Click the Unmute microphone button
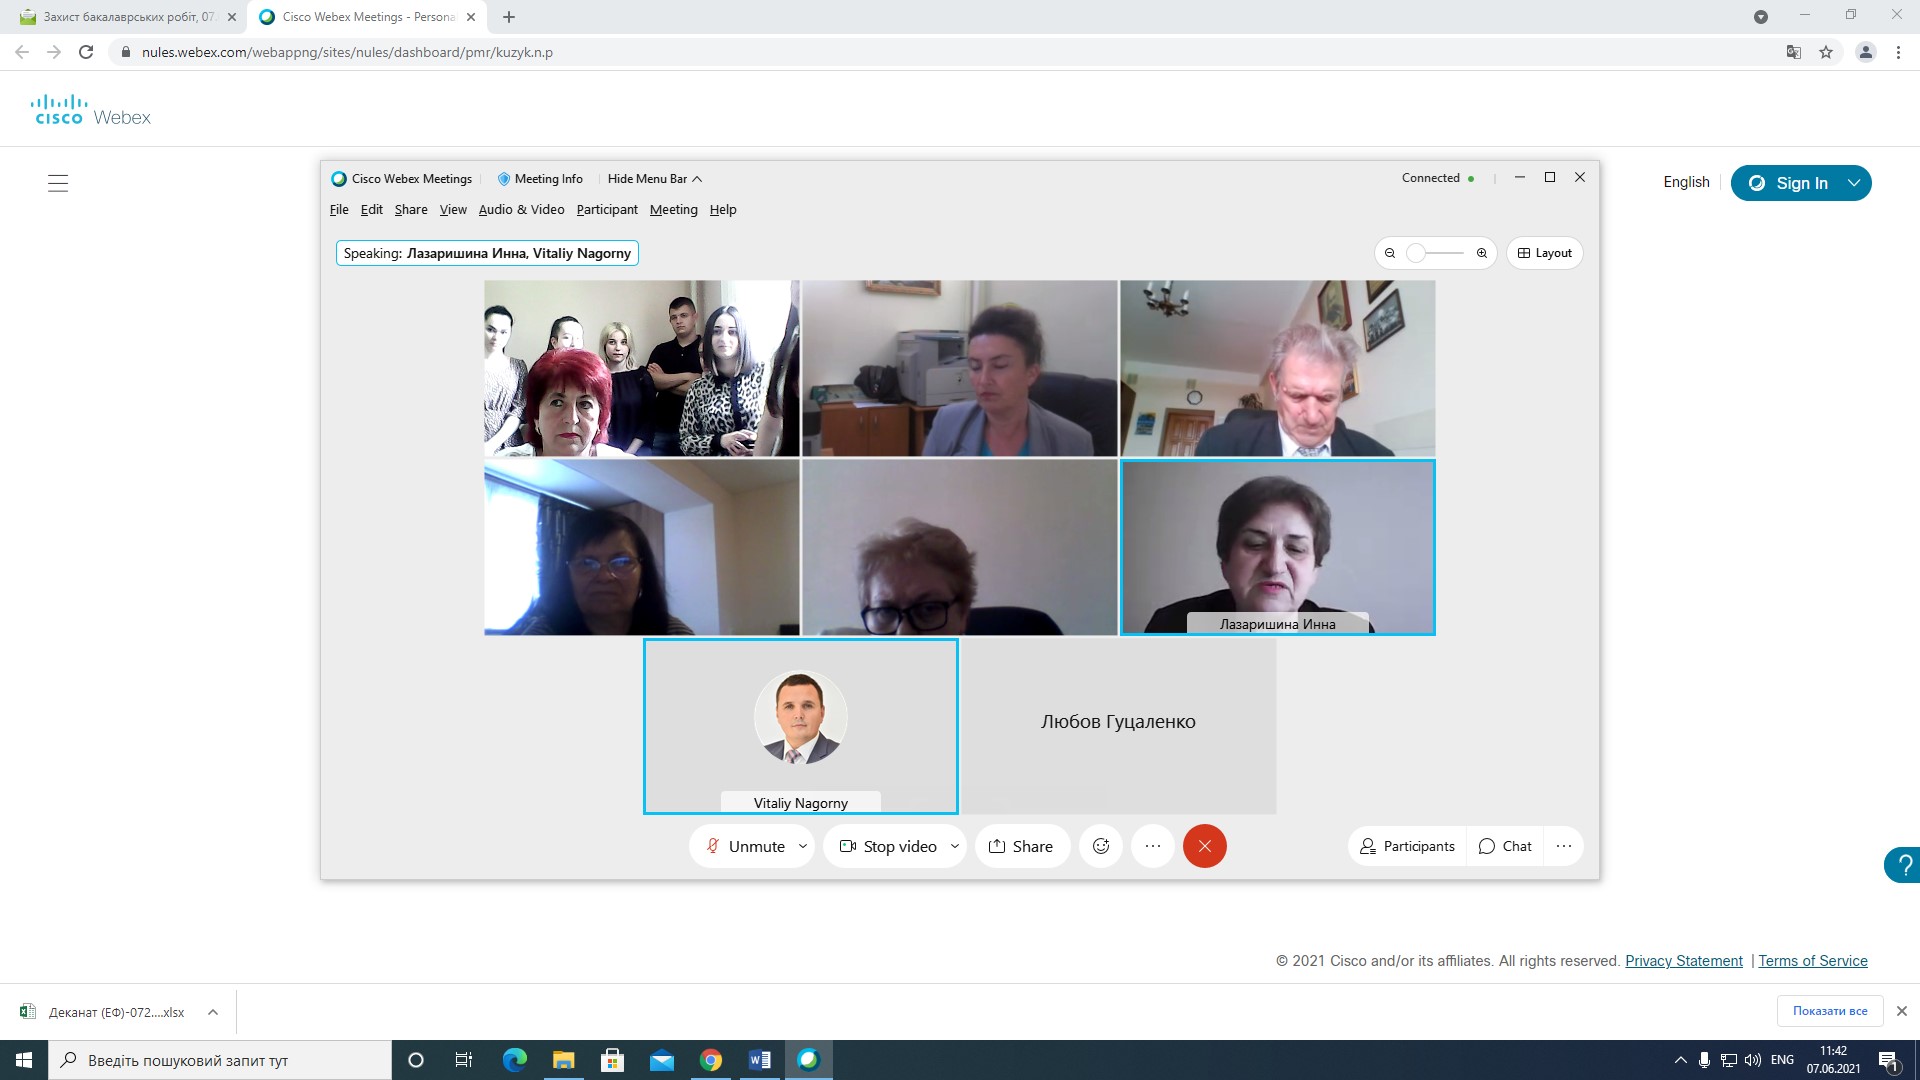The width and height of the screenshot is (1920, 1080). click(745, 846)
